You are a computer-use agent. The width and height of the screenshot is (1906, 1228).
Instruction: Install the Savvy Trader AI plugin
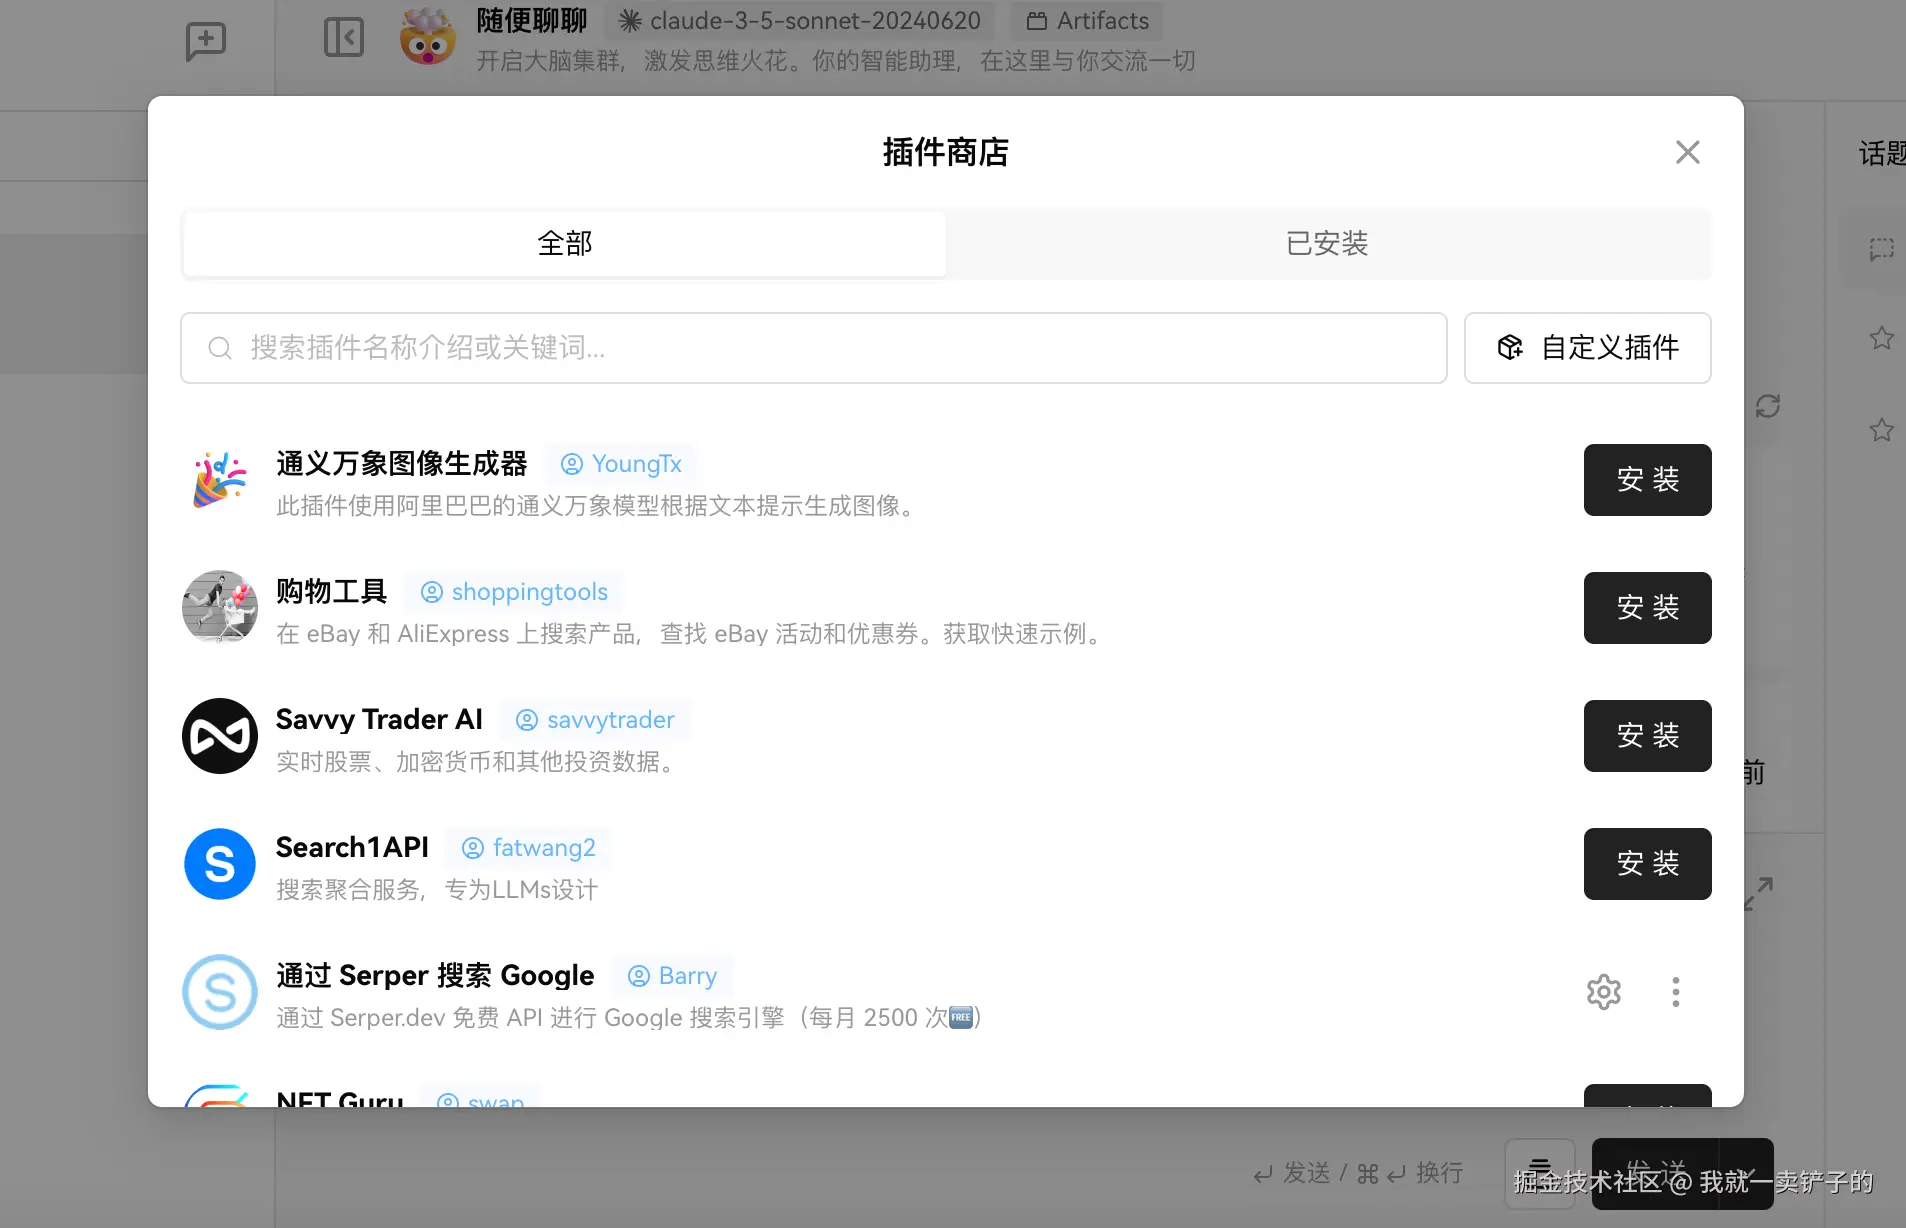(x=1647, y=736)
